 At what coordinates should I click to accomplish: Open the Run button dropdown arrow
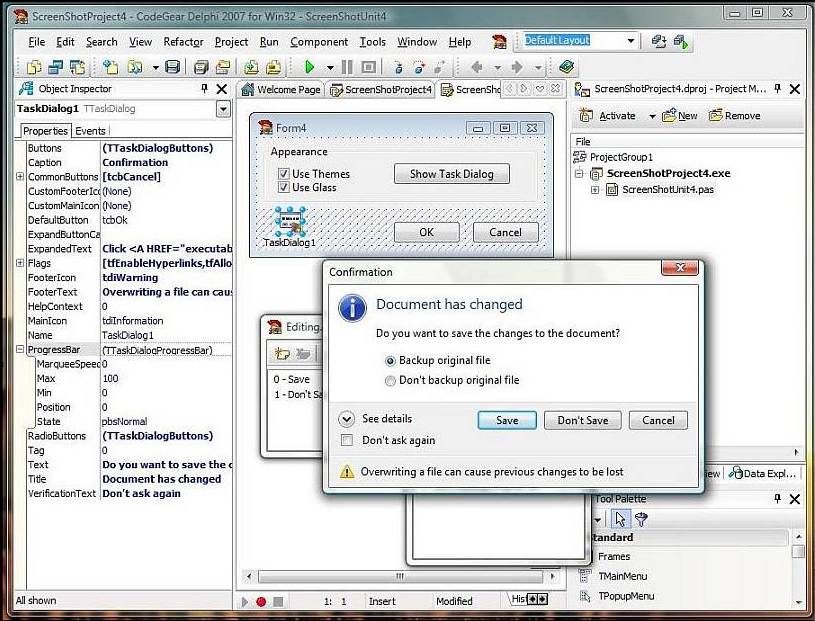pyautogui.click(x=330, y=68)
